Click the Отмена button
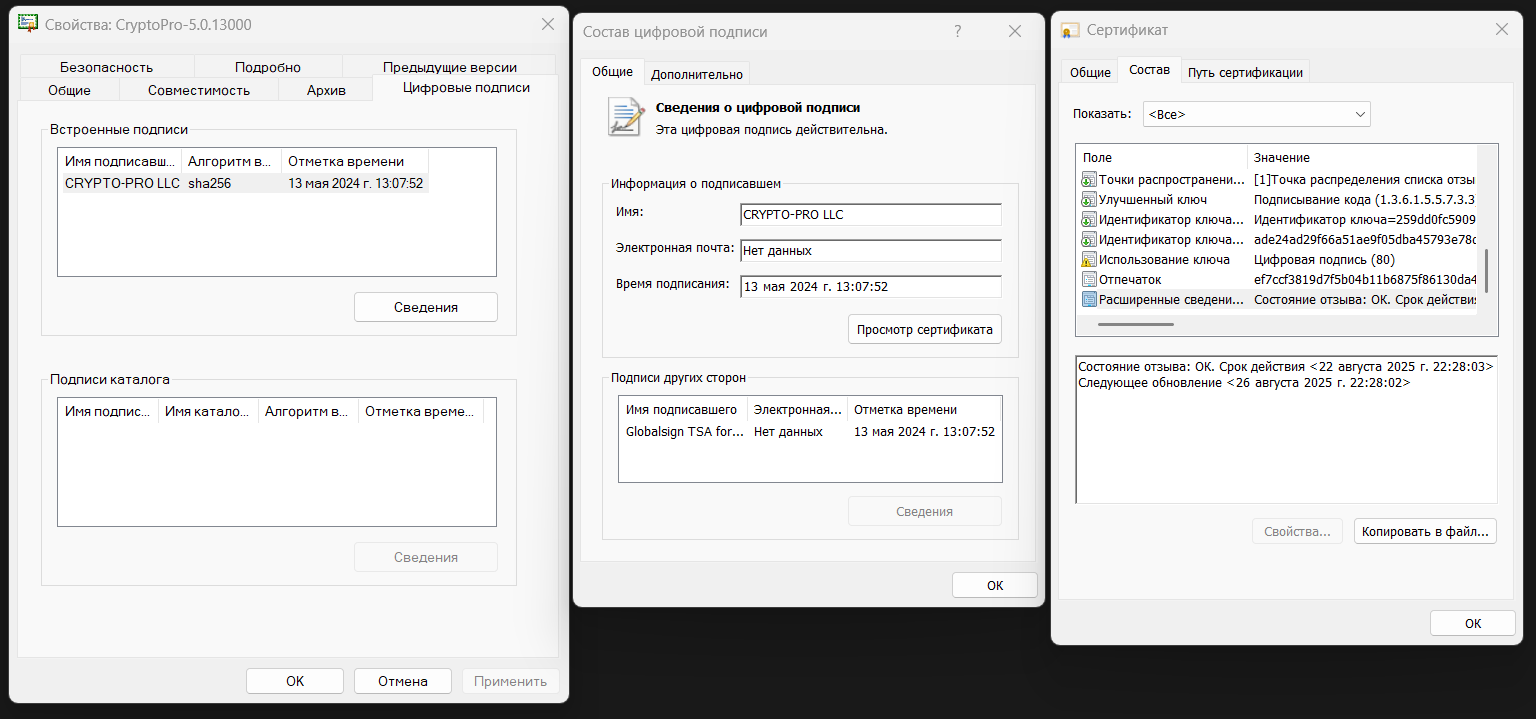The width and height of the screenshot is (1536, 719). [x=403, y=681]
